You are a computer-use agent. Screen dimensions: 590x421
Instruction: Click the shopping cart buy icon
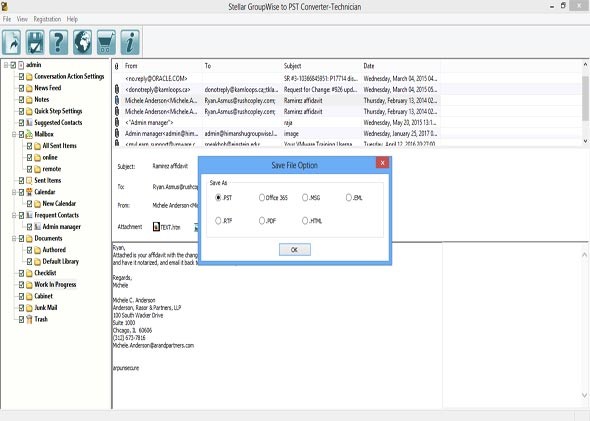[x=106, y=42]
